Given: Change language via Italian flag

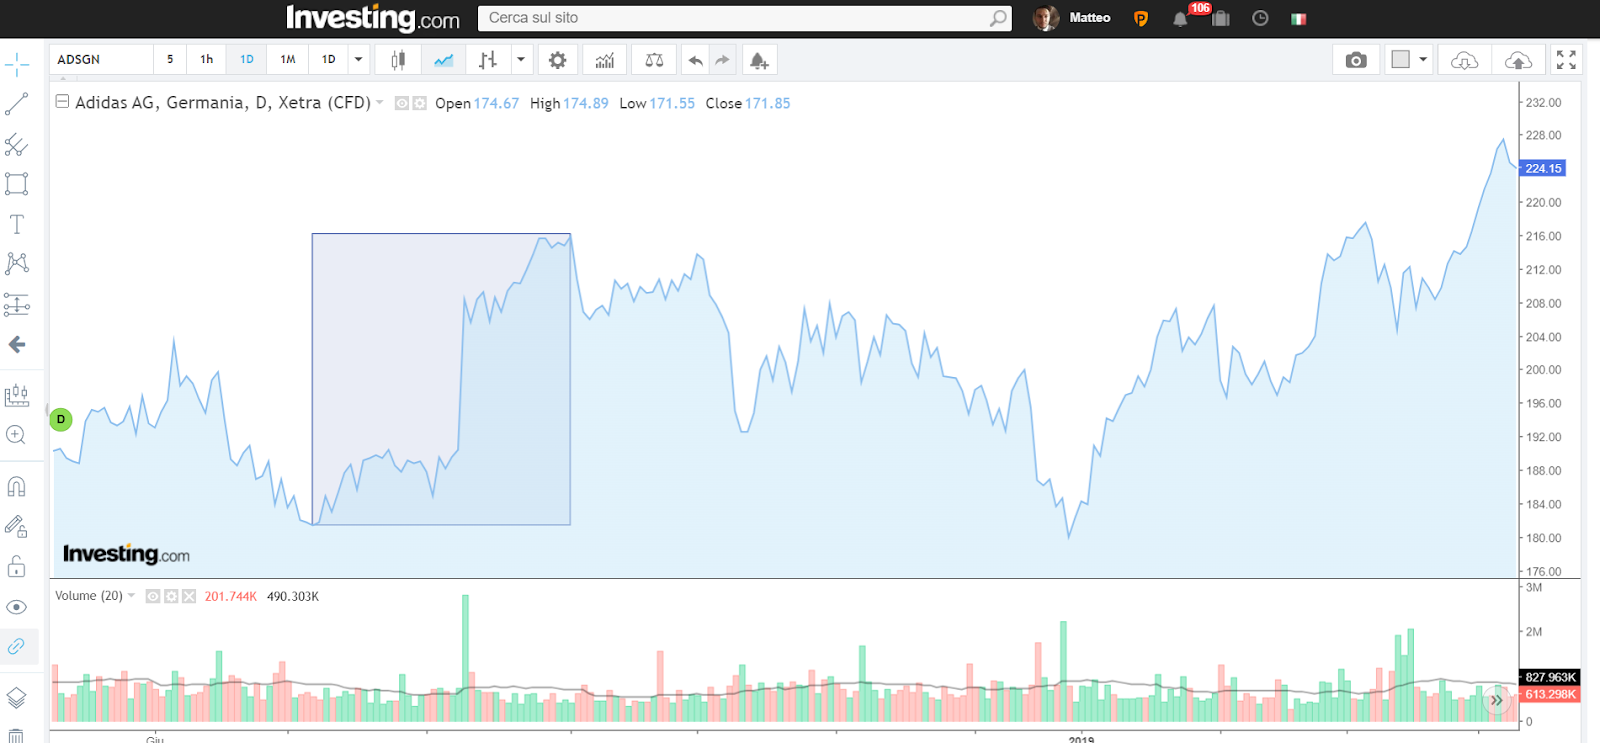Looking at the screenshot, I should tap(1299, 19).
